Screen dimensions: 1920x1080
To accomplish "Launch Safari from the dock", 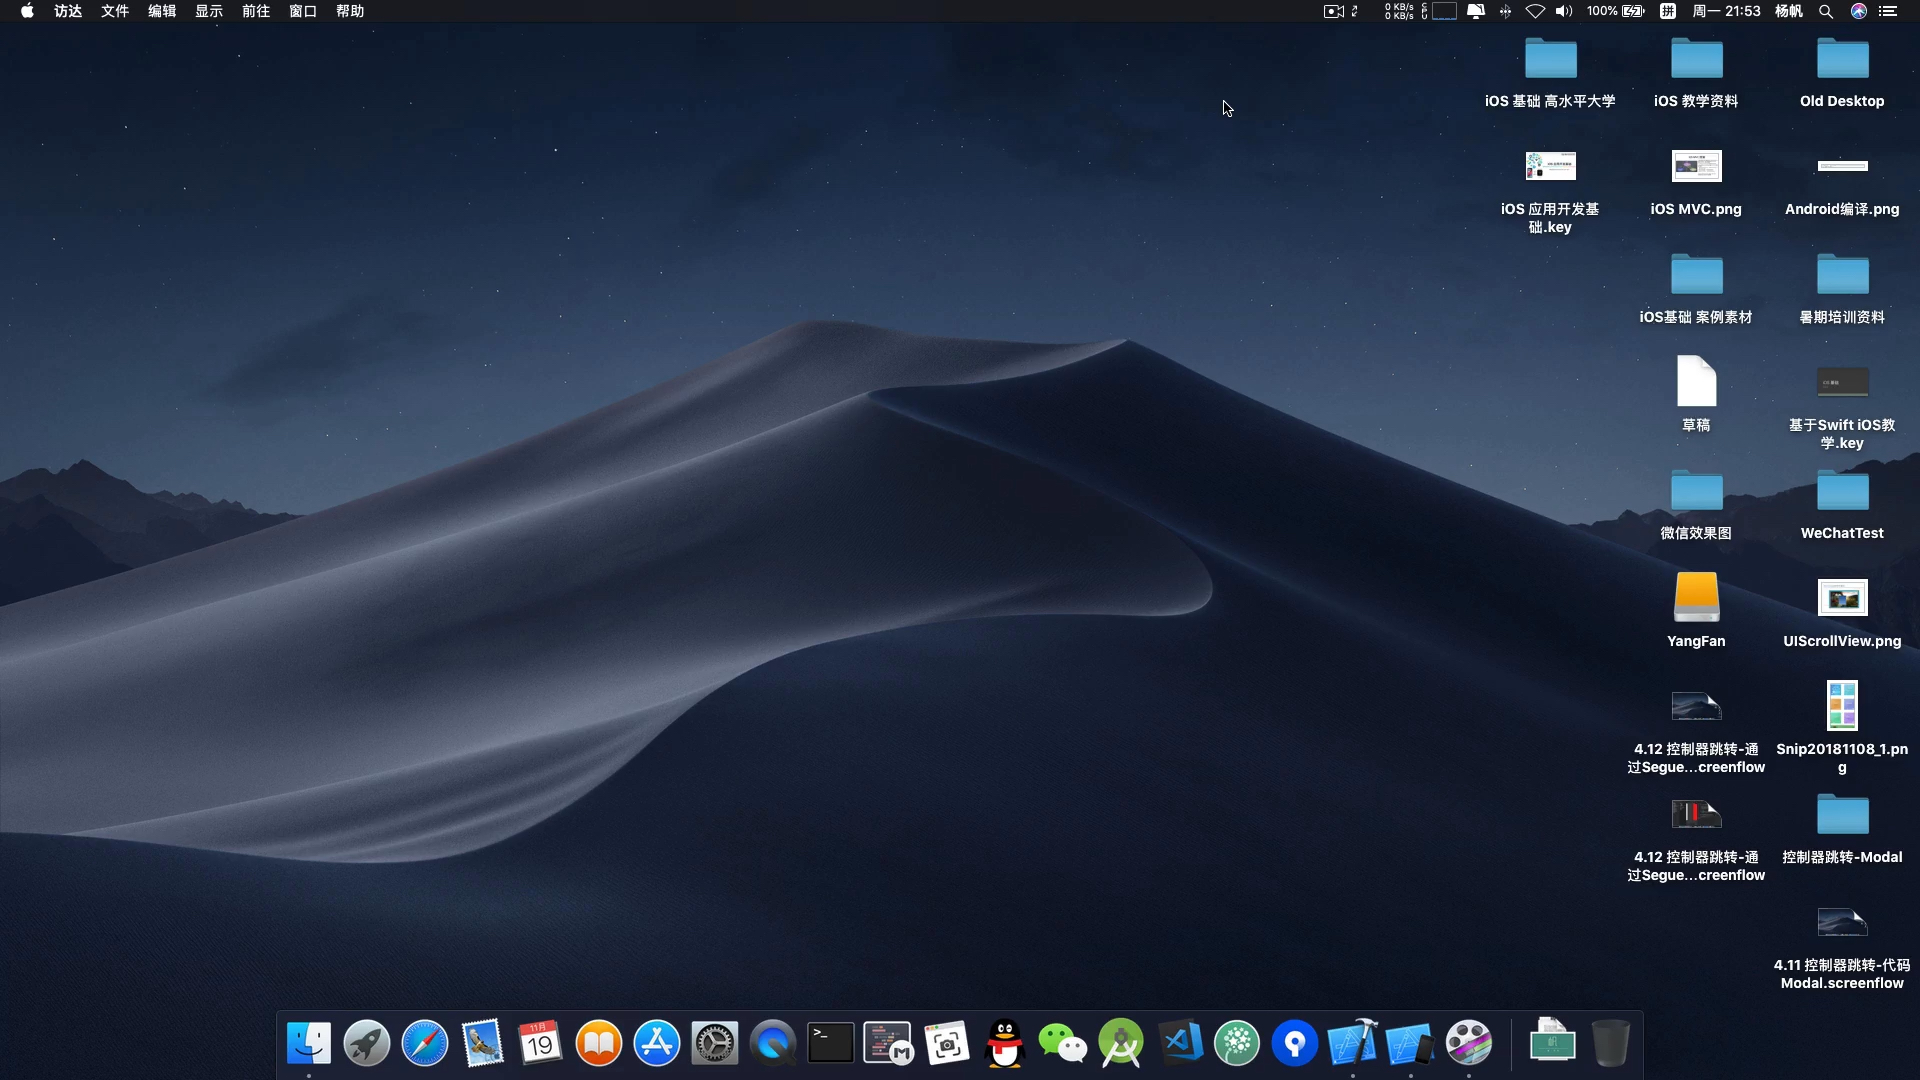I will tap(425, 1044).
